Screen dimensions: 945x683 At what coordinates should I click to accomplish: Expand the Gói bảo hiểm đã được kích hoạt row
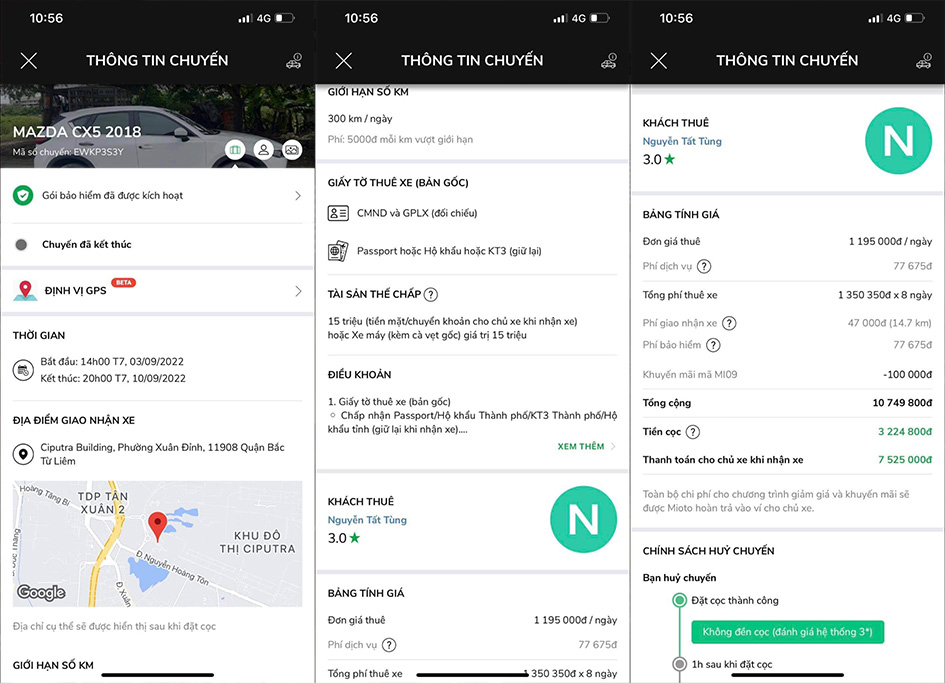[x=157, y=195]
